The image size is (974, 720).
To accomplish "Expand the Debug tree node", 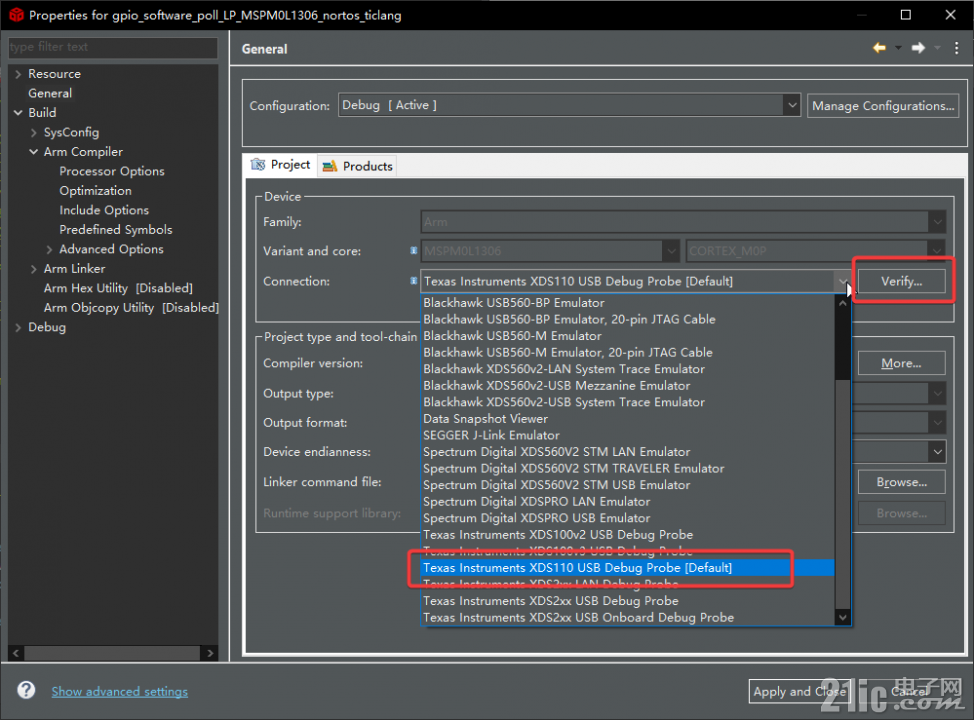I will point(18,327).
